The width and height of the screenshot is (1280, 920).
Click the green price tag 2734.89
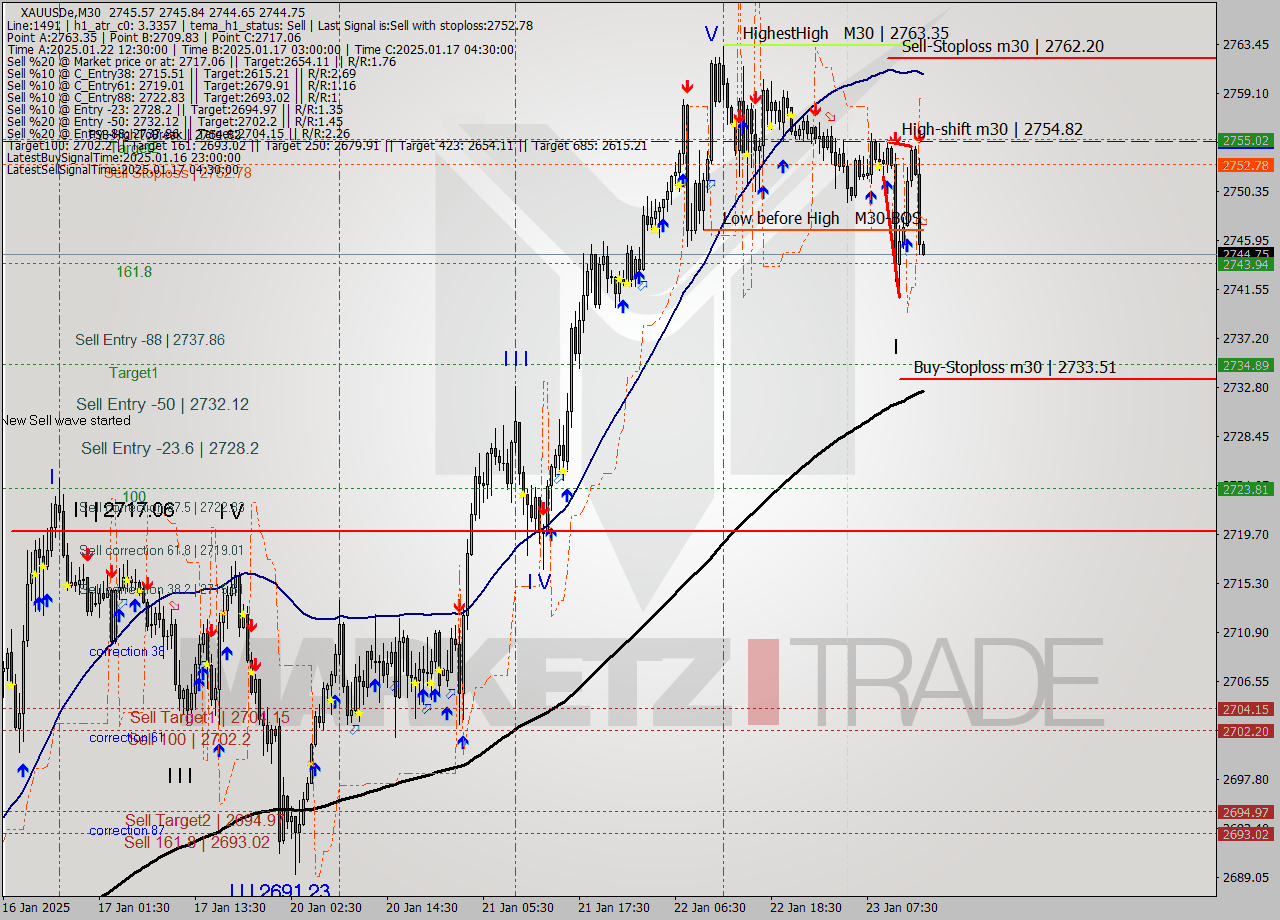(x=1246, y=365)
